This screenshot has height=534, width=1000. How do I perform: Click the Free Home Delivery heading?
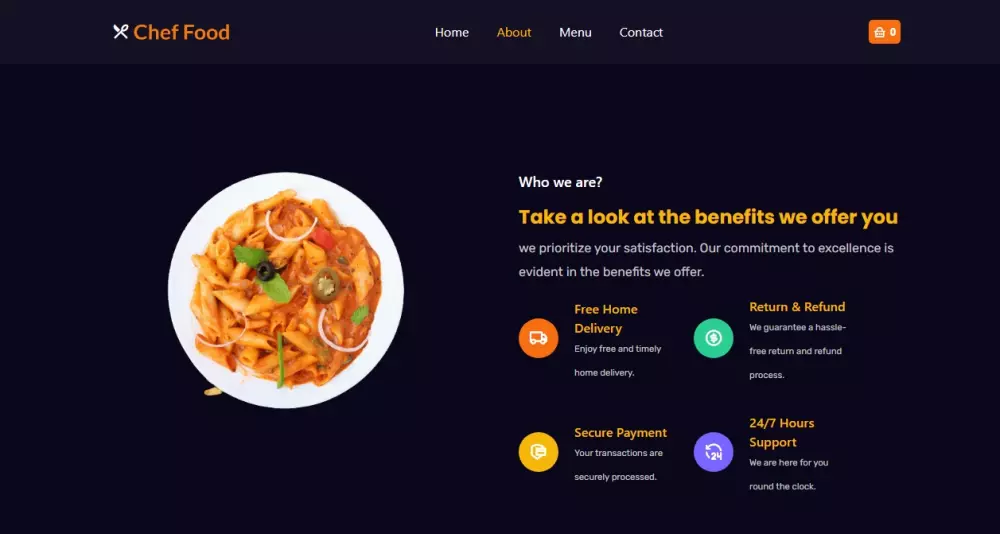pyautogui.click(x=606, y=319)
